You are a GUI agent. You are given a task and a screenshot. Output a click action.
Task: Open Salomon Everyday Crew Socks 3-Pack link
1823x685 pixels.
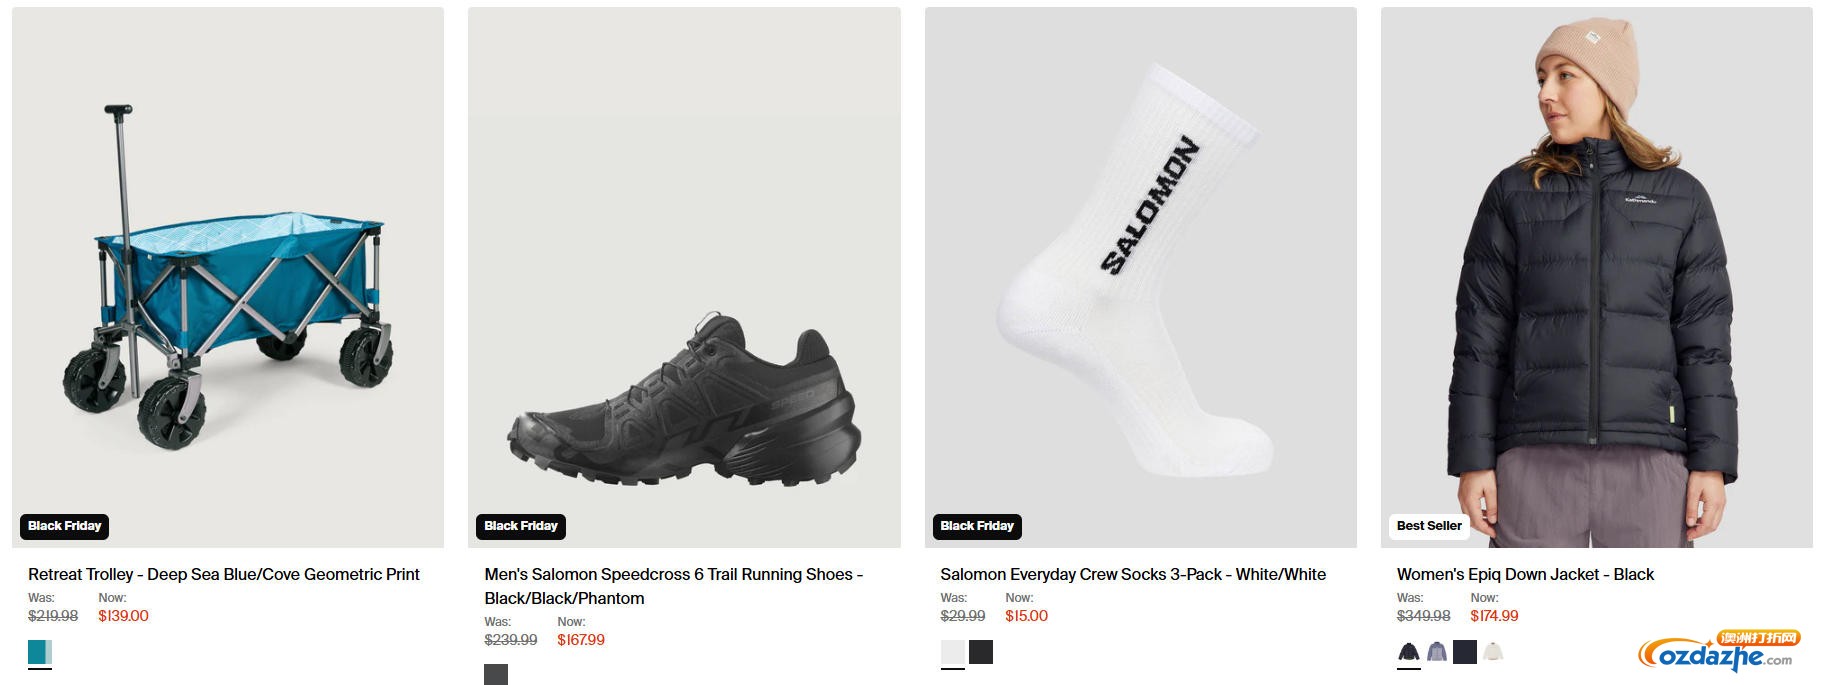coord(1133,574)
